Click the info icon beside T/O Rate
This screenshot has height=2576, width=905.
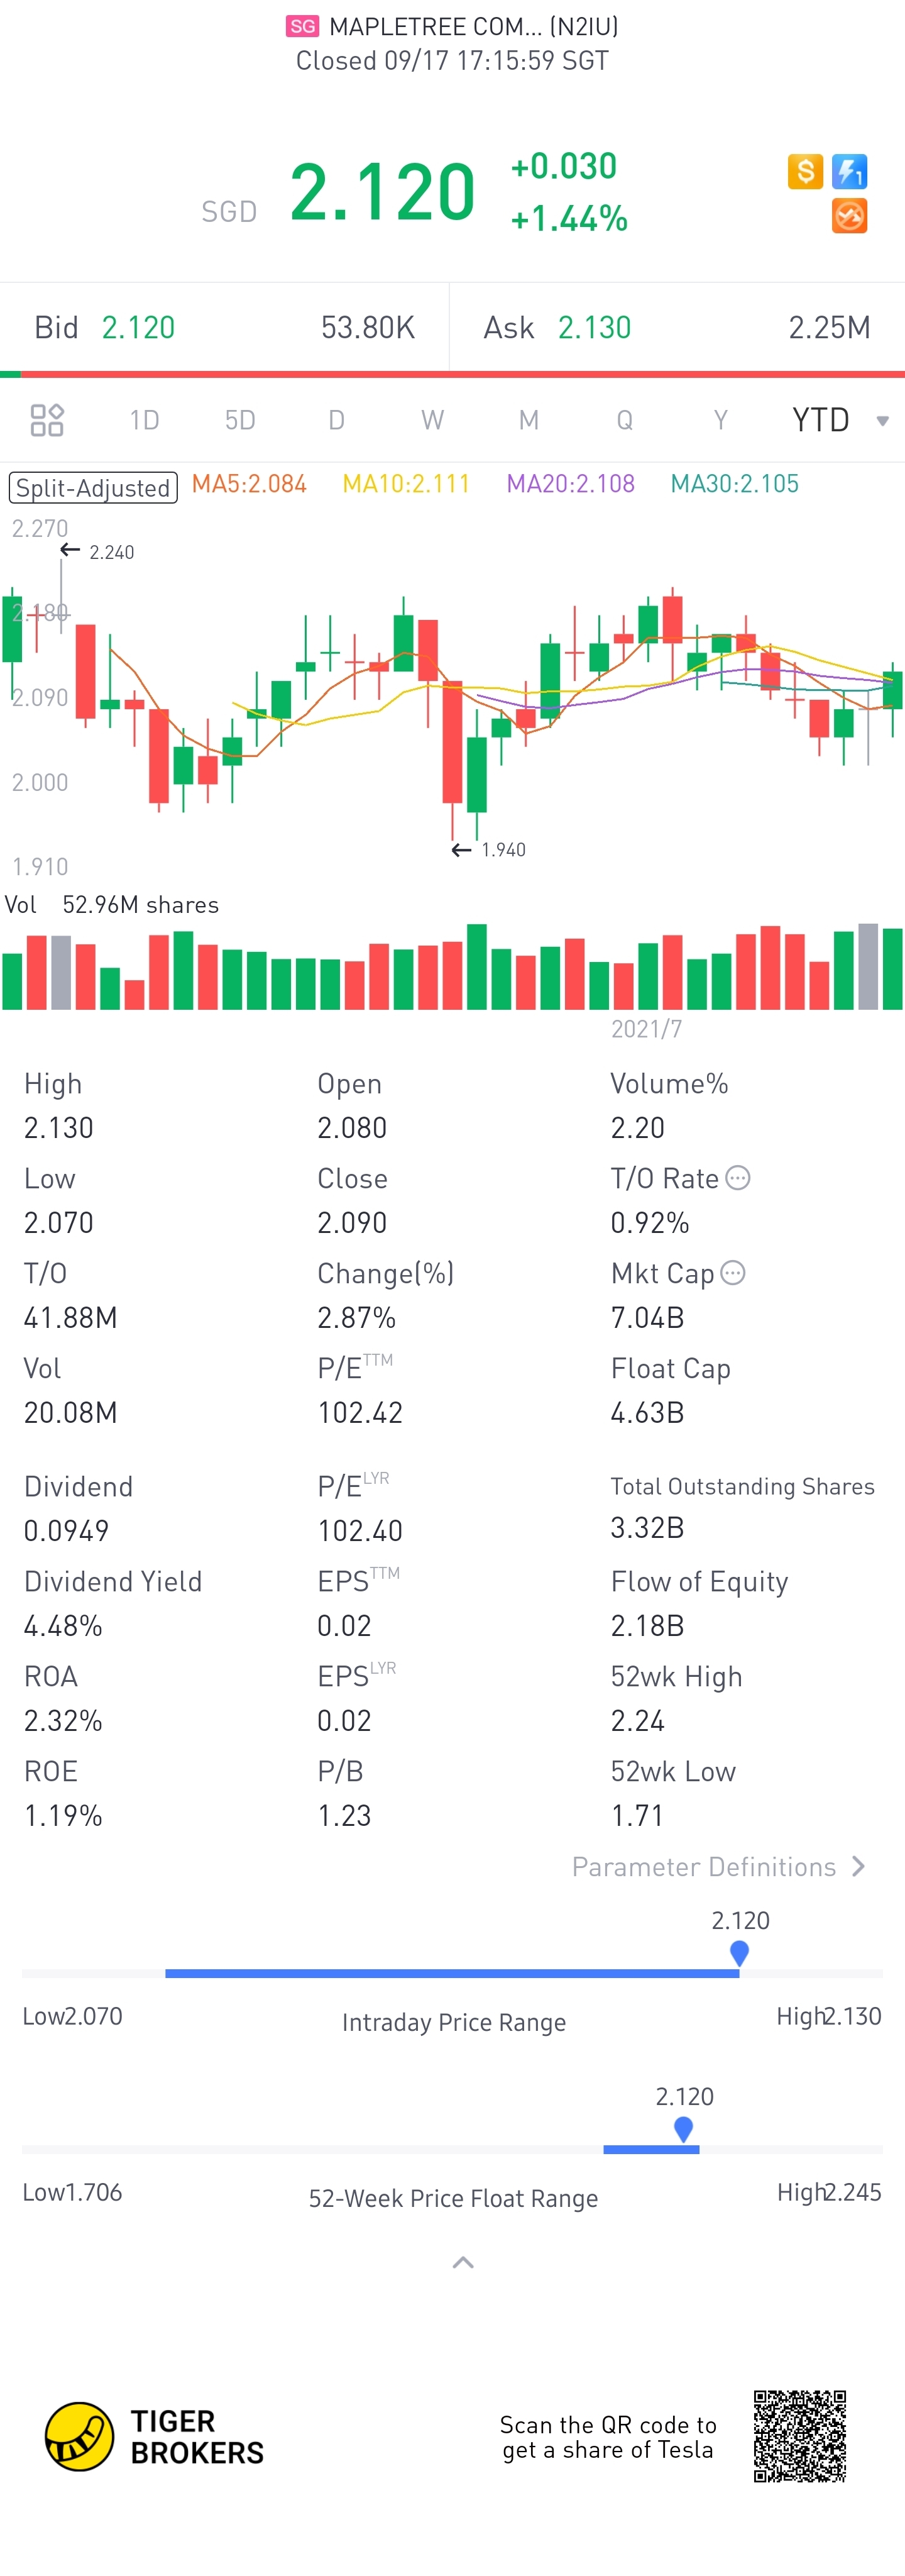coord(738,1178)
